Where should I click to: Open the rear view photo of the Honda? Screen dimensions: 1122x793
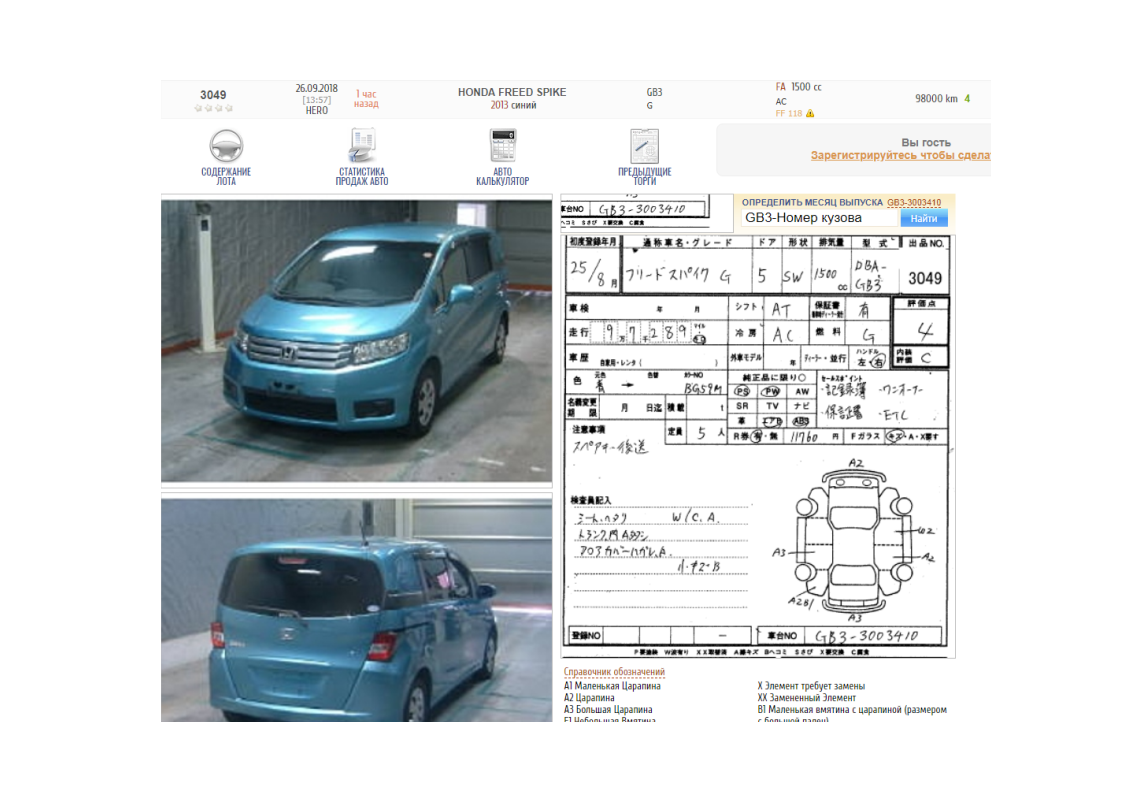click(x=356, y=610)
